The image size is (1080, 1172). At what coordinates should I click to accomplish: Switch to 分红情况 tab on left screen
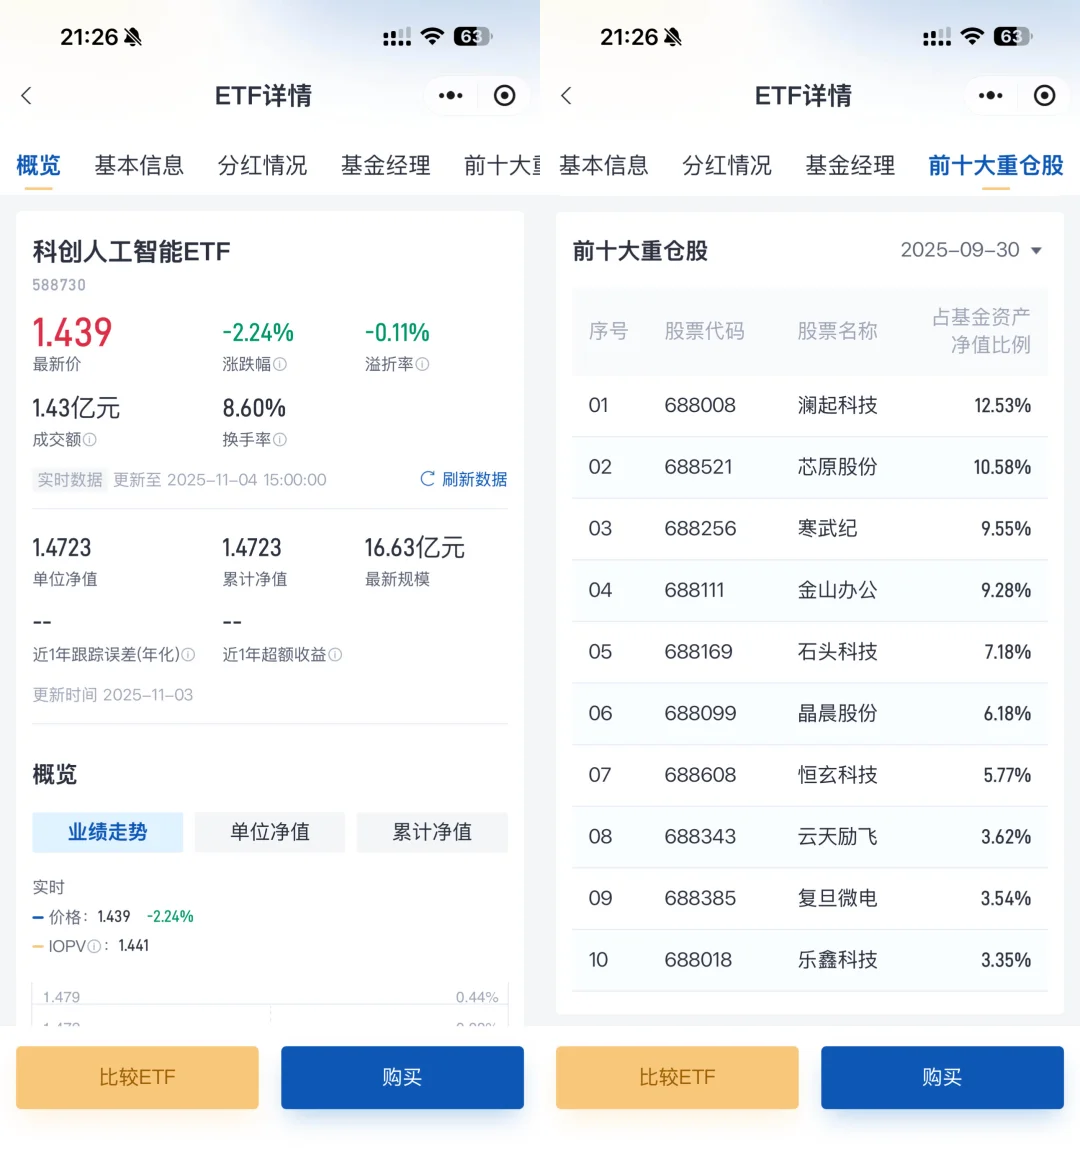click(x=262, y=165)
